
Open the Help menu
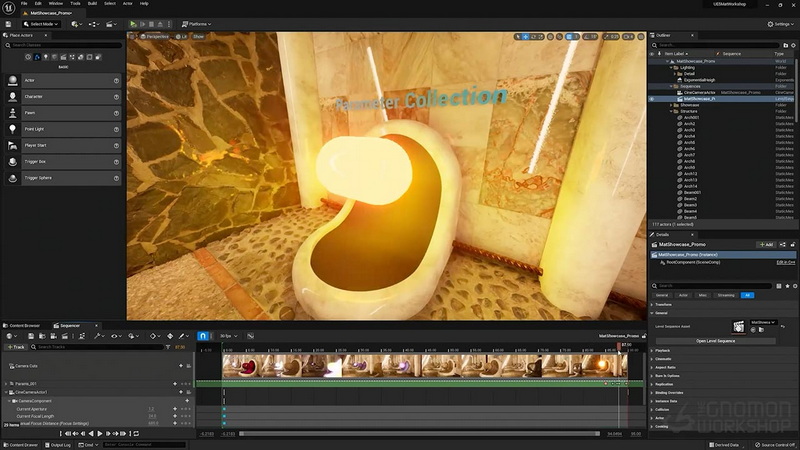click(144, 4)
